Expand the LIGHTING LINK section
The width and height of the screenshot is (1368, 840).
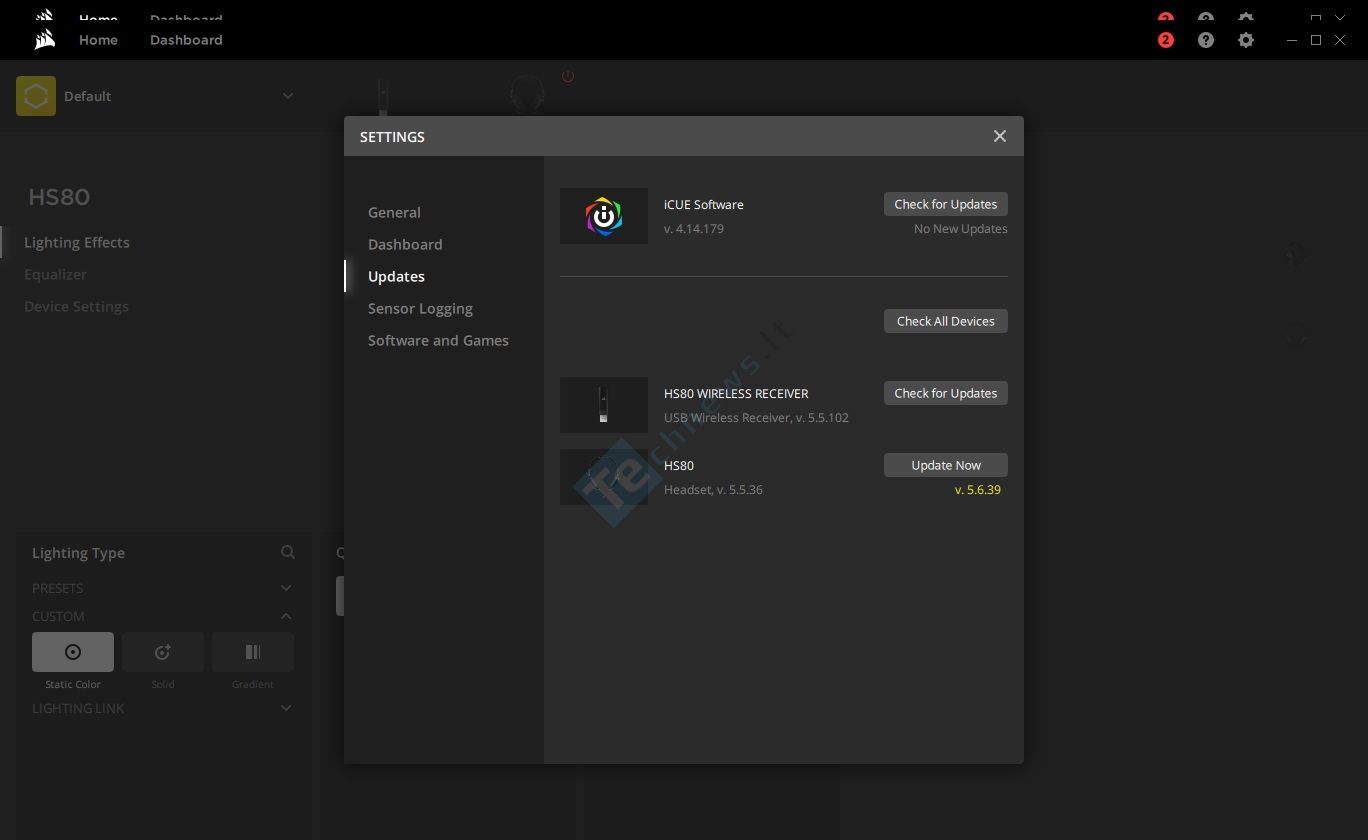[x=286, y=708]
